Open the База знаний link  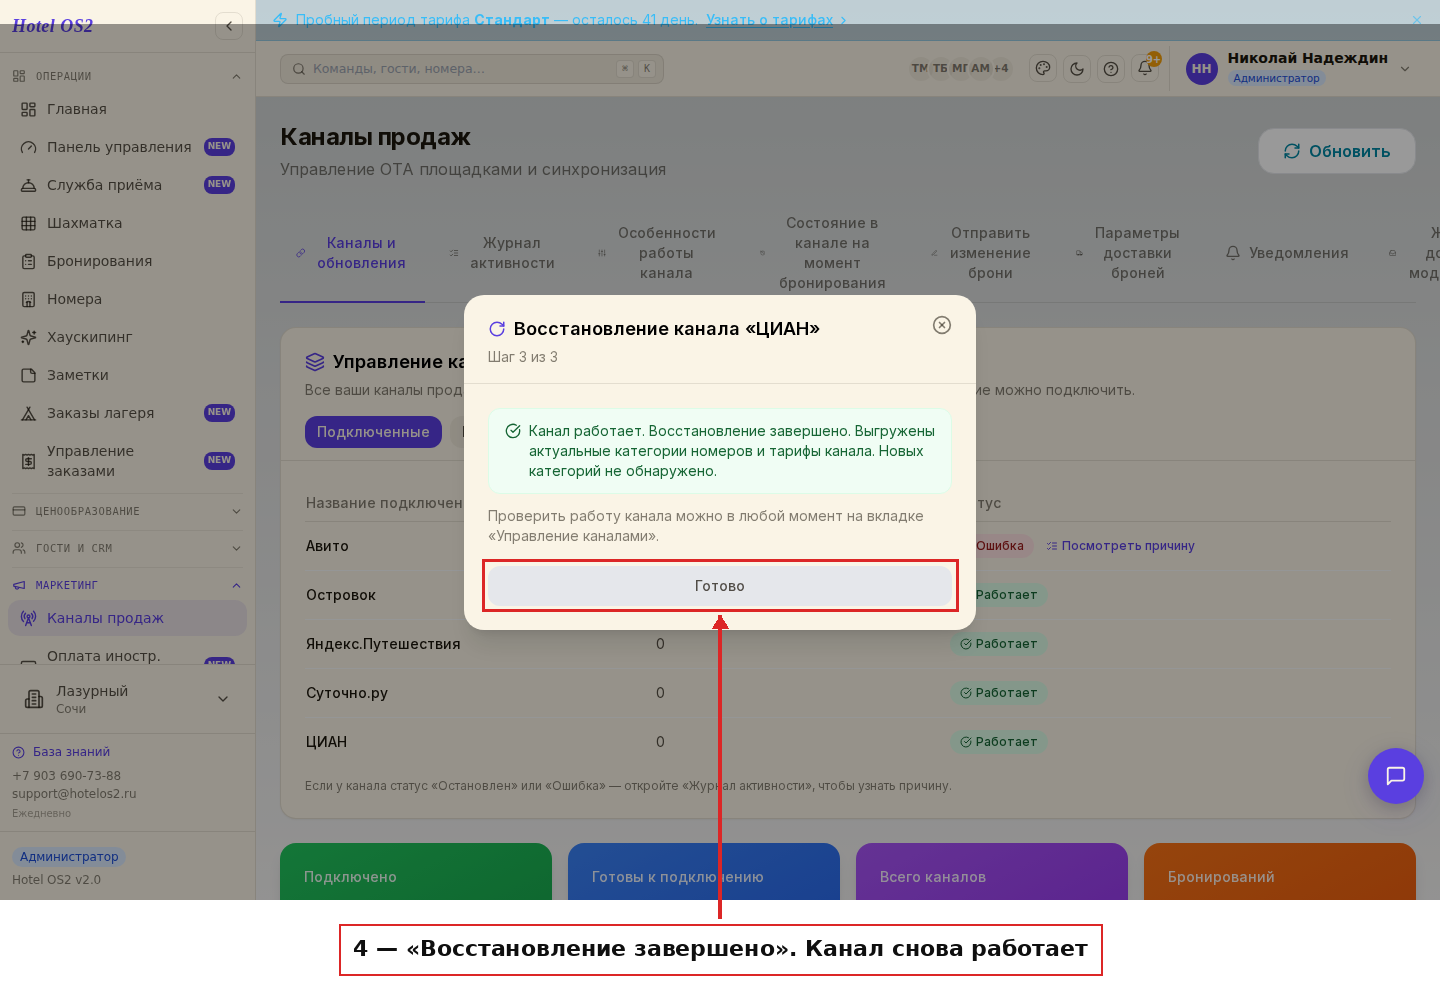[x=61, y=752]
